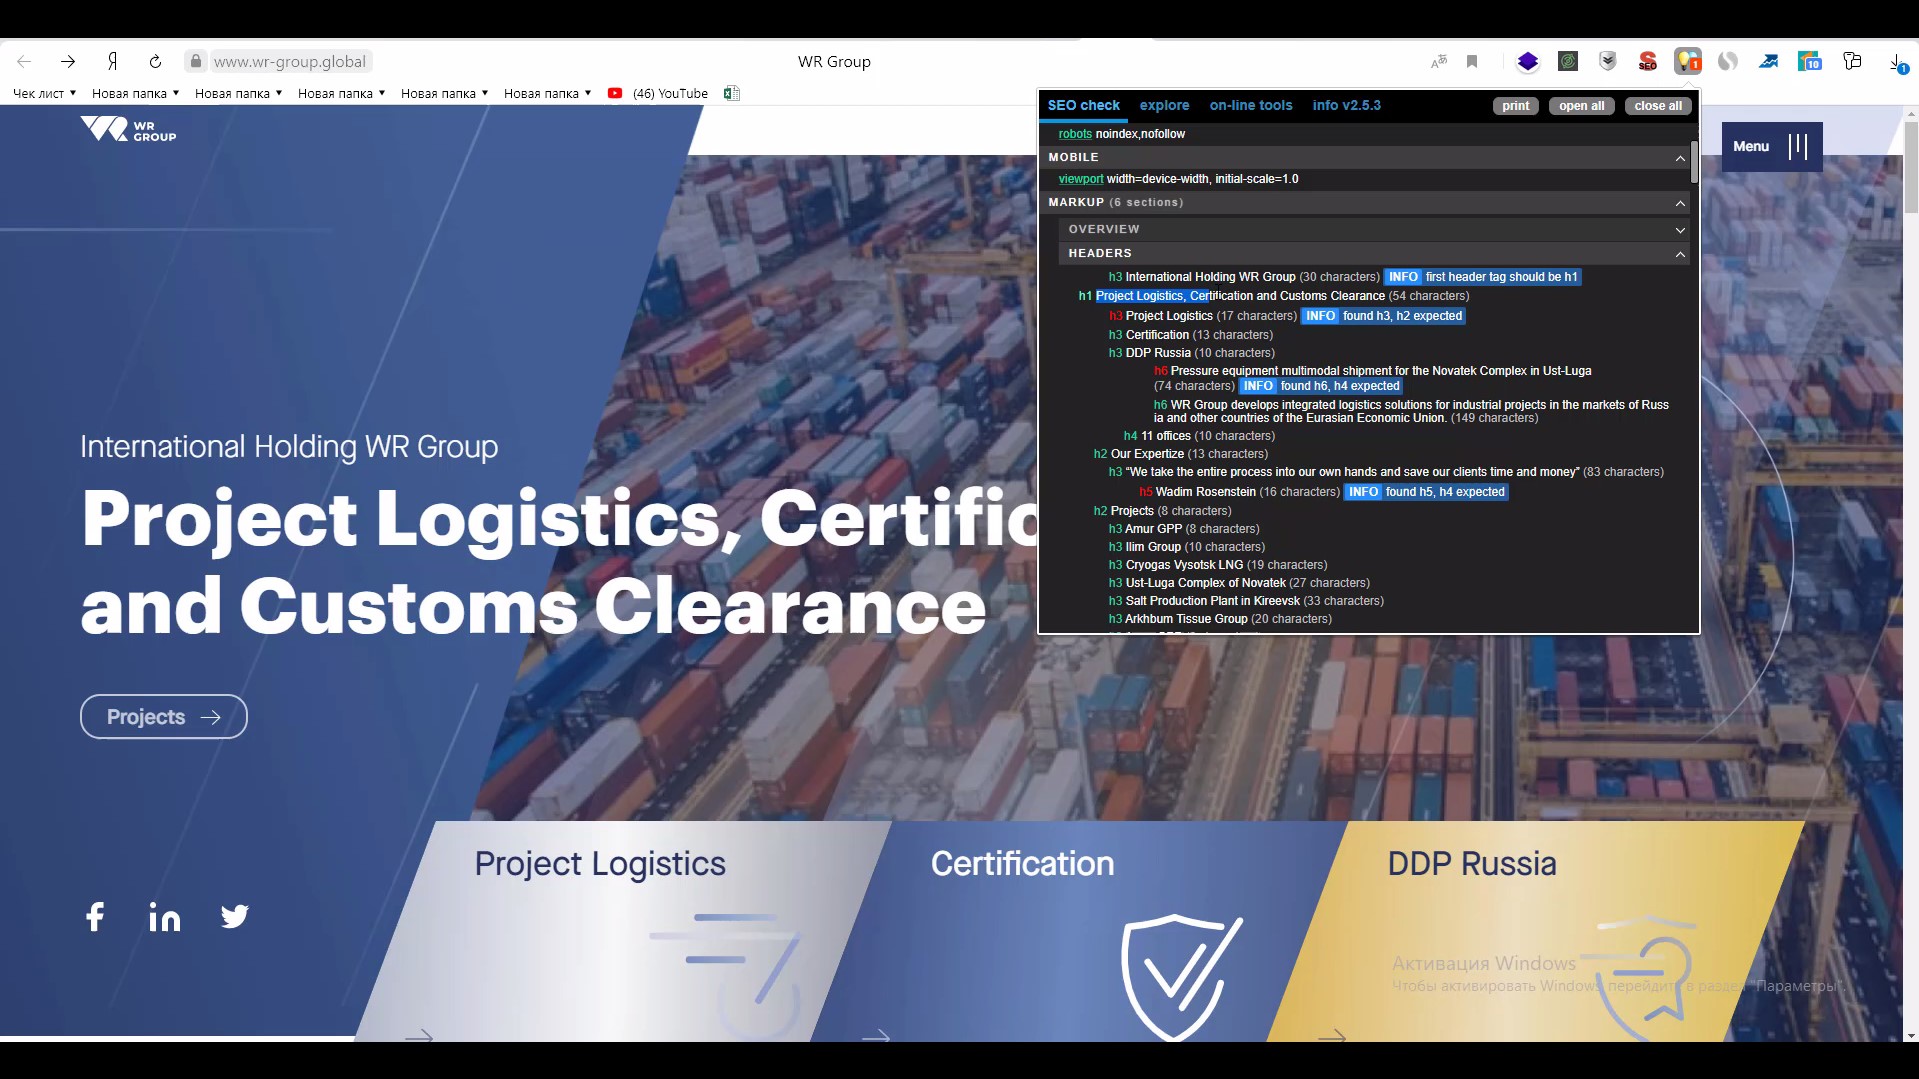
Task: Click the open all button
Action: [x=1581, y=106]
